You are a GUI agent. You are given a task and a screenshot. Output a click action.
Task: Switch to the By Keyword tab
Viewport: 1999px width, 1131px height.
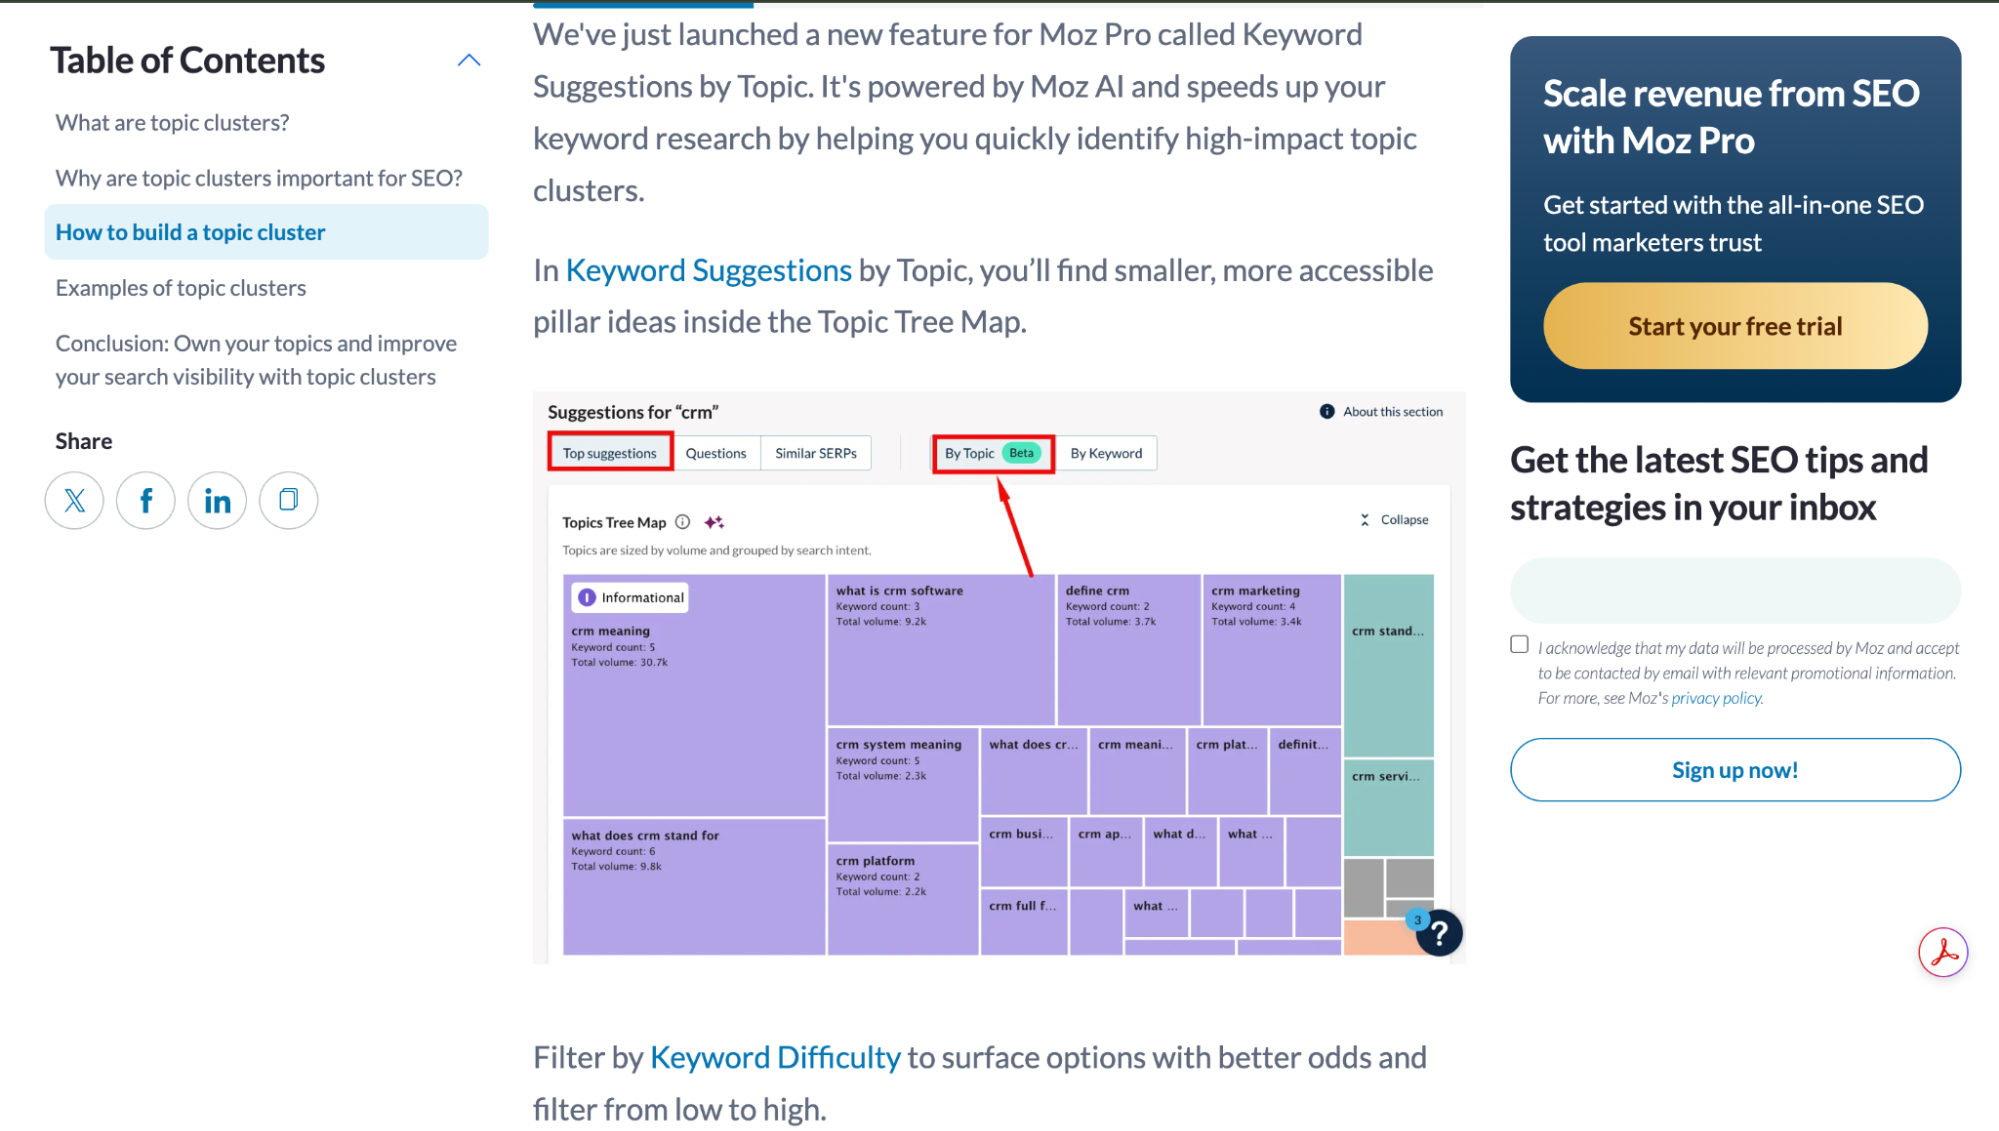click(x=1106, y=453)
